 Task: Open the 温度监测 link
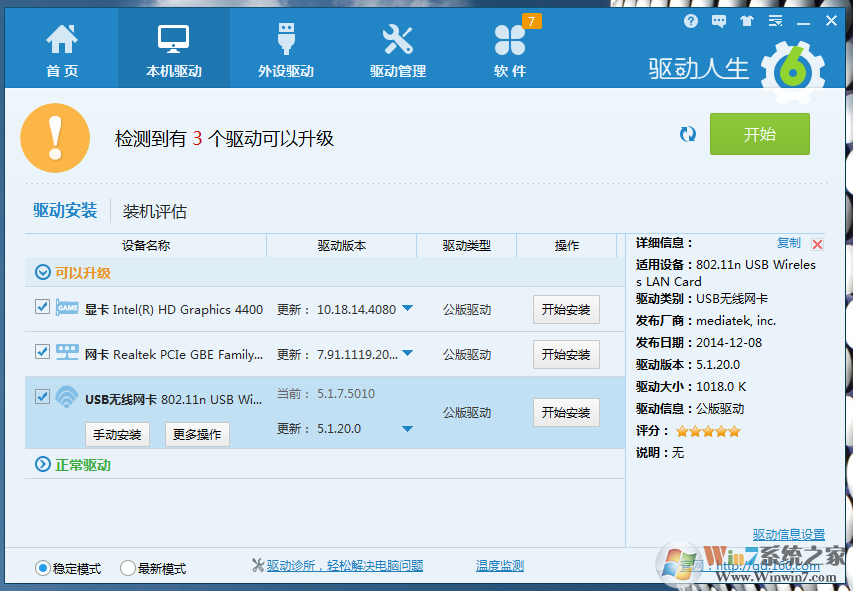[500, 566]
